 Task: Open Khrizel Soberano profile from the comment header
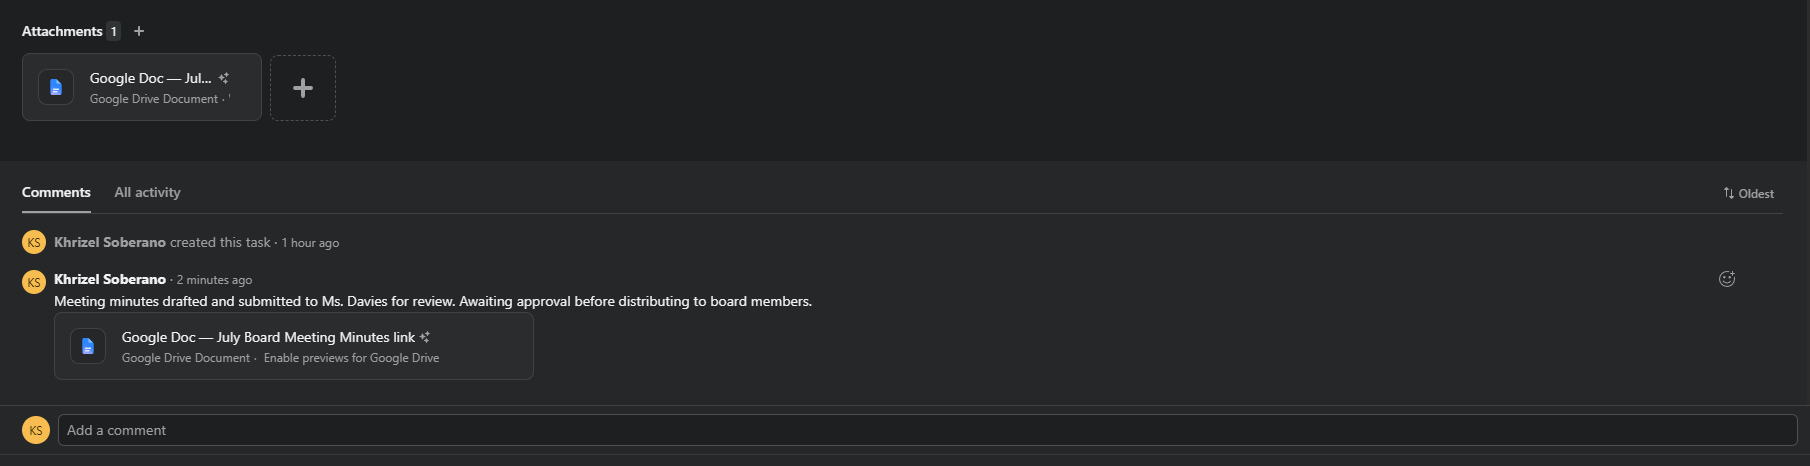[x=110, y=279]
